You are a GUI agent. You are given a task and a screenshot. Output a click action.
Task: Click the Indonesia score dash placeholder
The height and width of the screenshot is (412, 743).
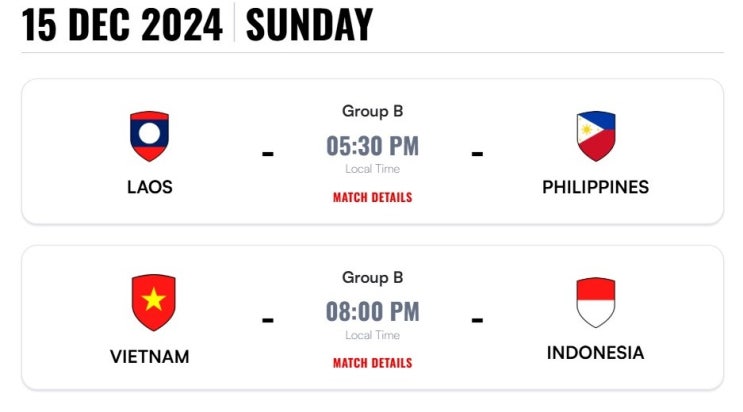coord(477,320)
